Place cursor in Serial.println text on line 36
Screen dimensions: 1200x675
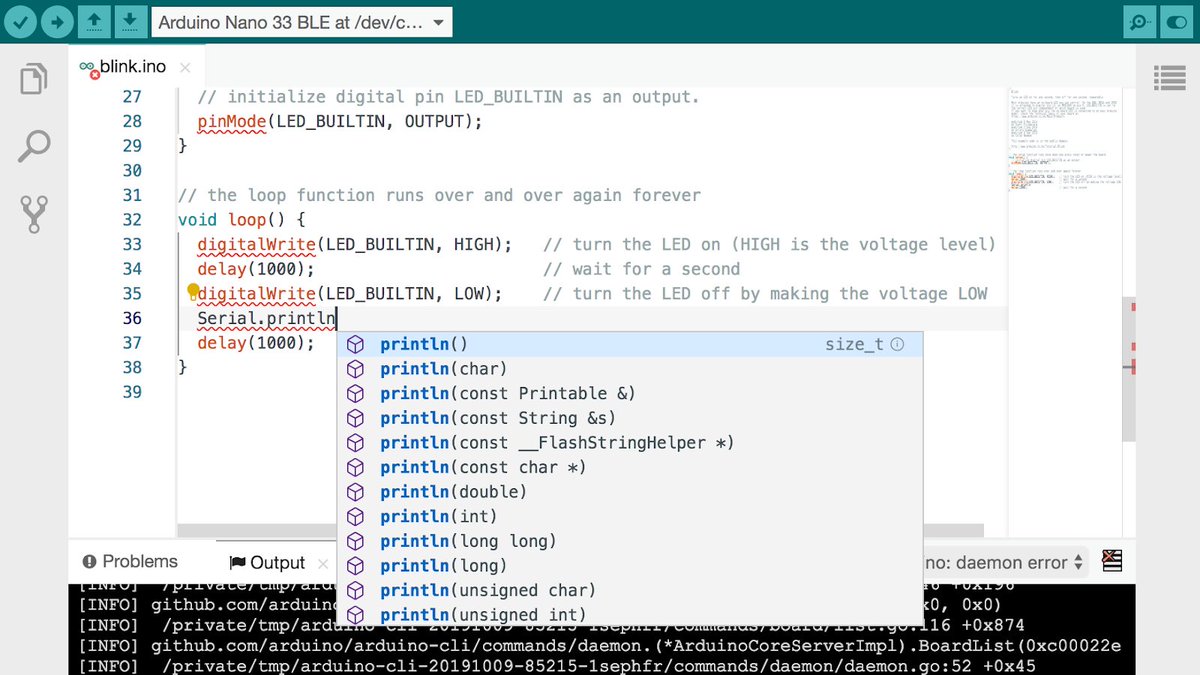266,318
